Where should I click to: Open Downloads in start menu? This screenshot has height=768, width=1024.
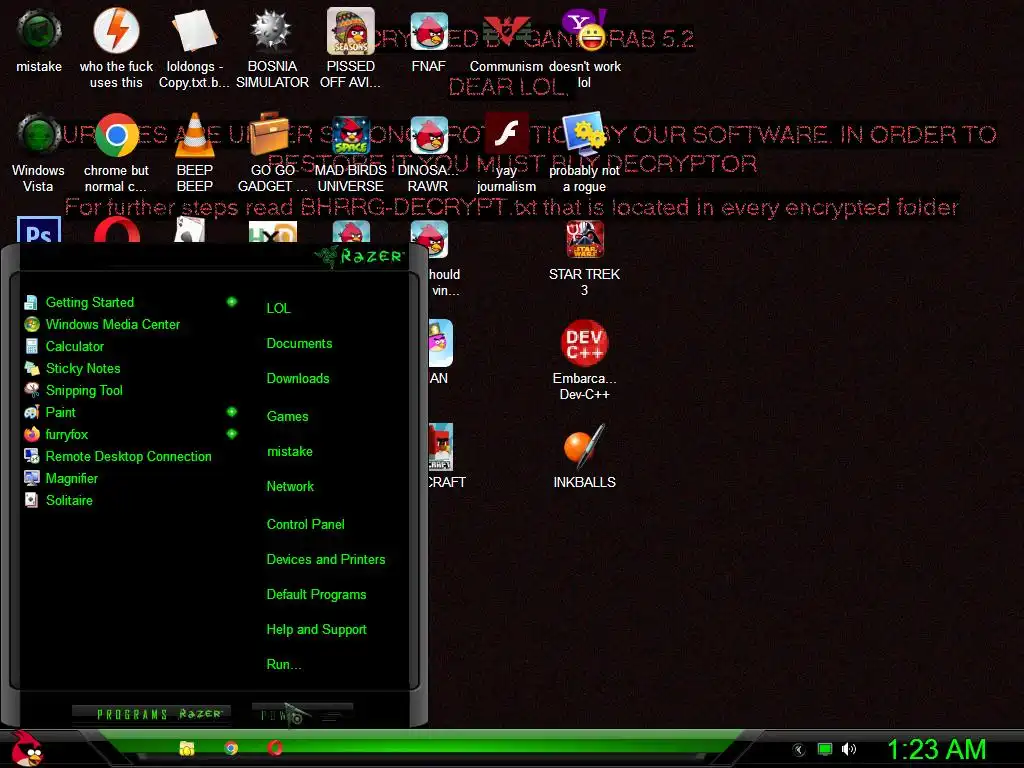coord(298,378)
